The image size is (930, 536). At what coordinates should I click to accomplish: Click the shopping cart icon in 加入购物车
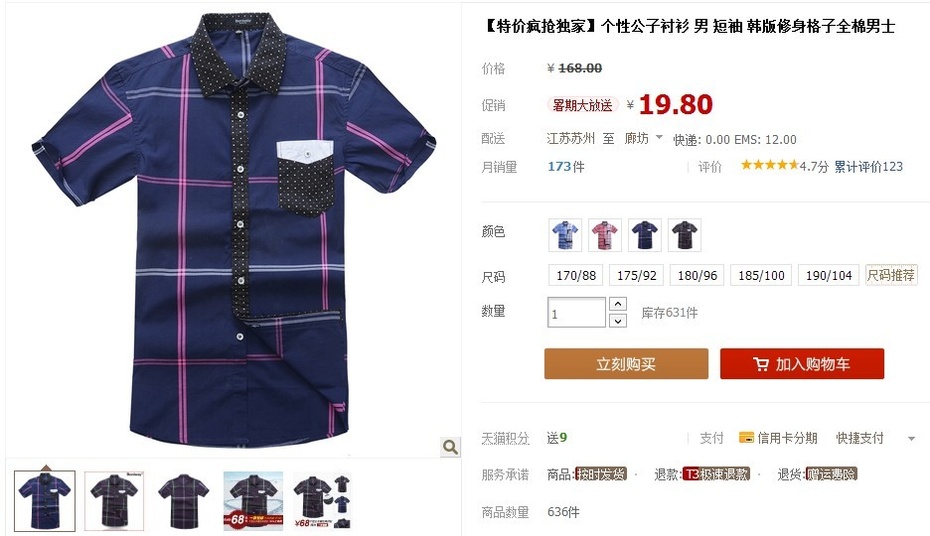point(760,364)
